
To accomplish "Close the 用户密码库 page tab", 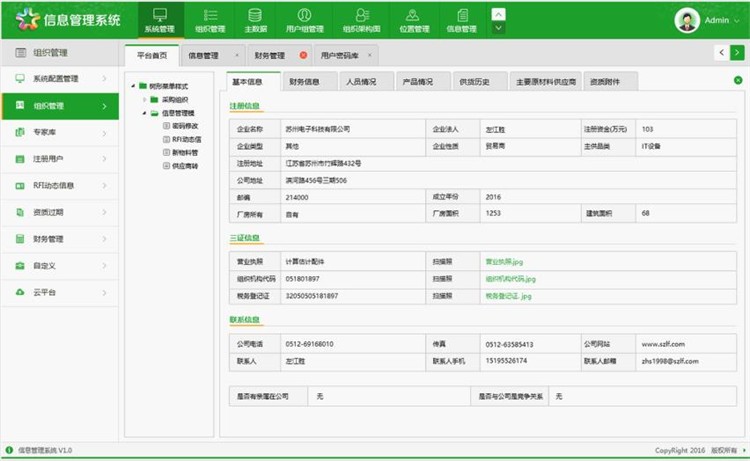I will point(370,55).
